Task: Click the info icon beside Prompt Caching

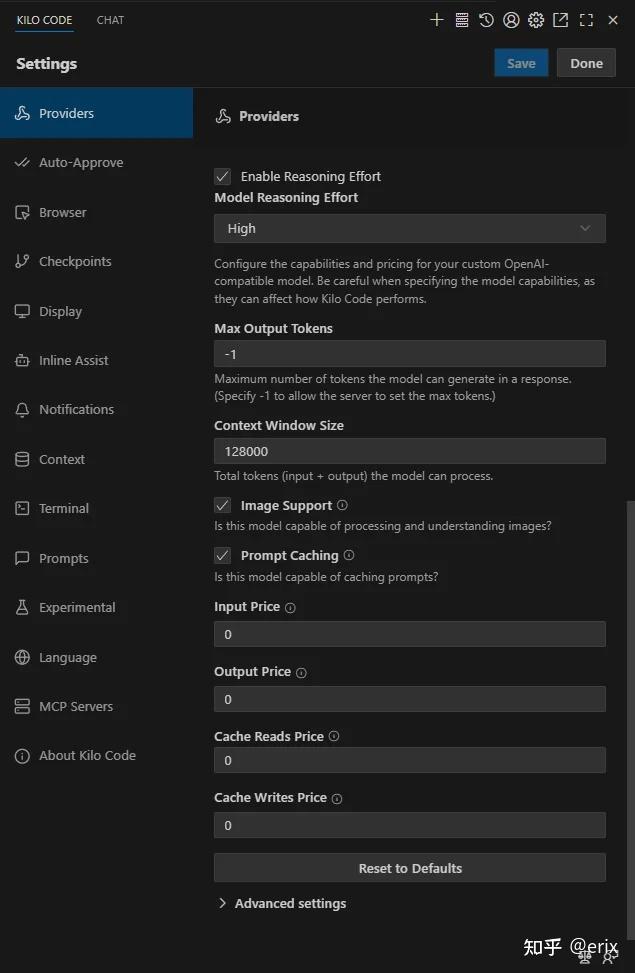Action: (x=349, y=555)
